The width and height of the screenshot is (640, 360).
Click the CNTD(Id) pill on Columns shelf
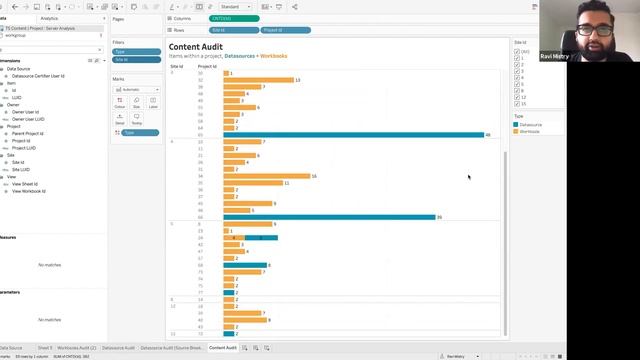coord(234,18)
